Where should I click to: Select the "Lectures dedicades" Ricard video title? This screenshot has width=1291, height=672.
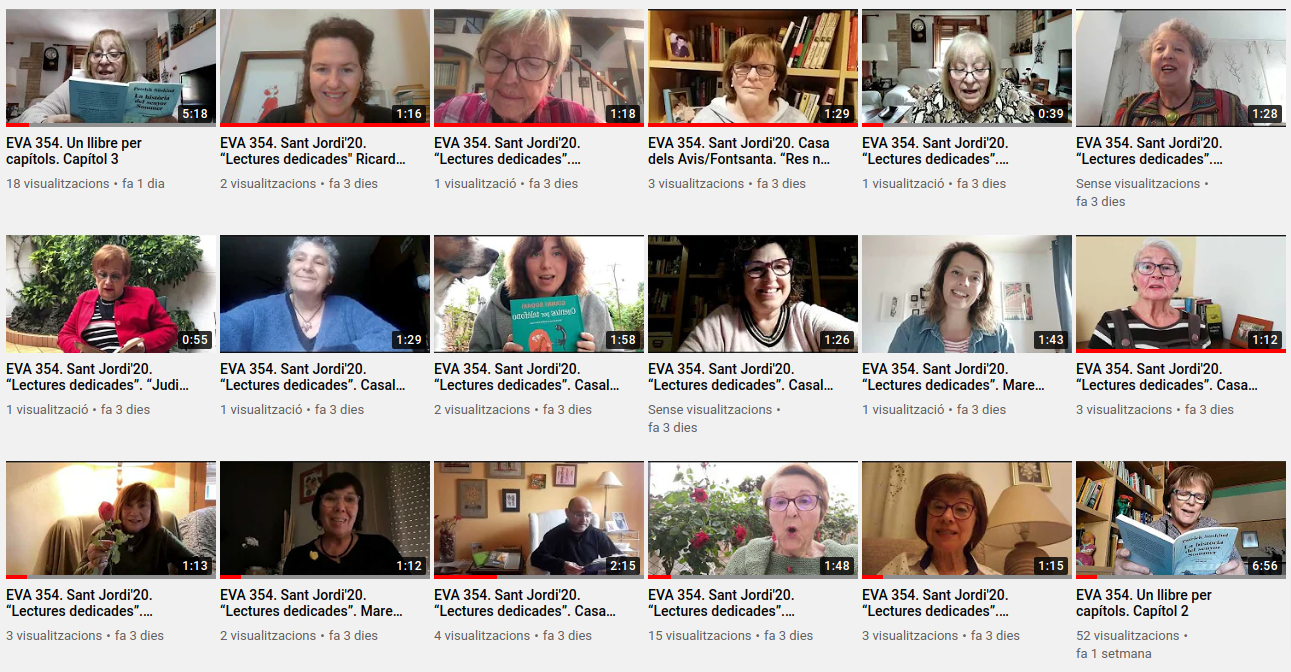(313, 151)
